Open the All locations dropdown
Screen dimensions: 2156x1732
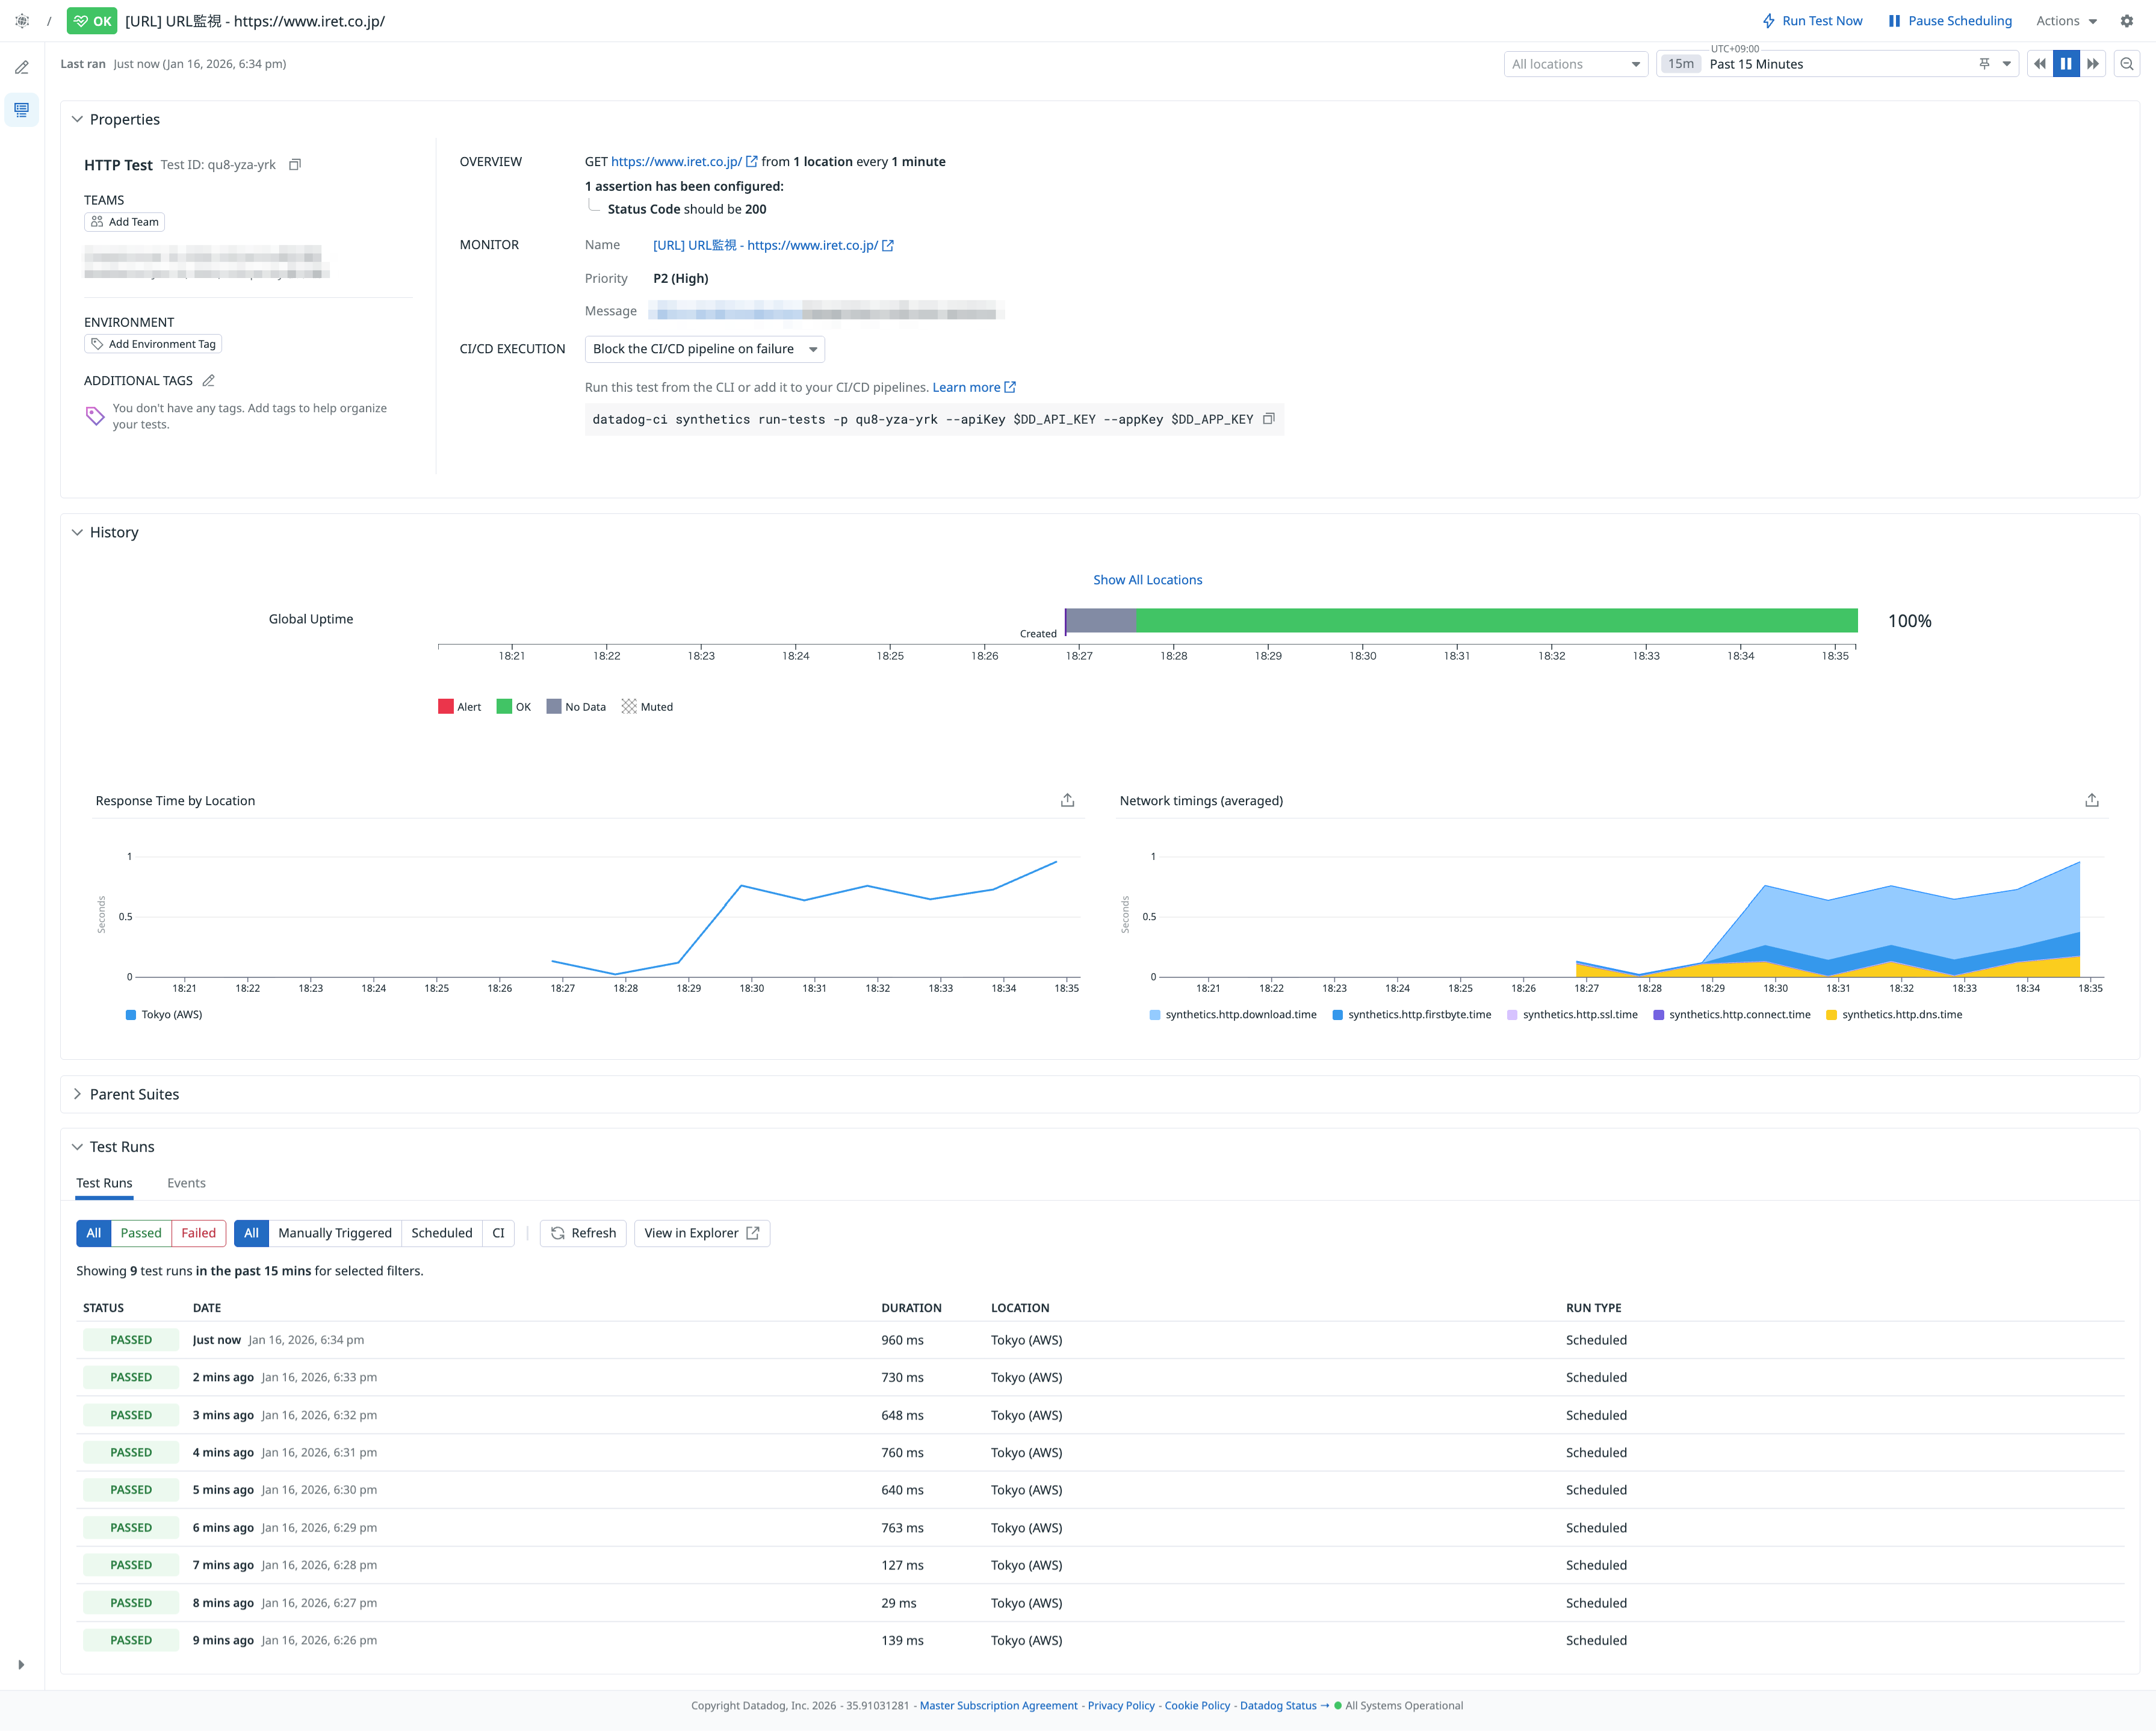pos(1575,64)
